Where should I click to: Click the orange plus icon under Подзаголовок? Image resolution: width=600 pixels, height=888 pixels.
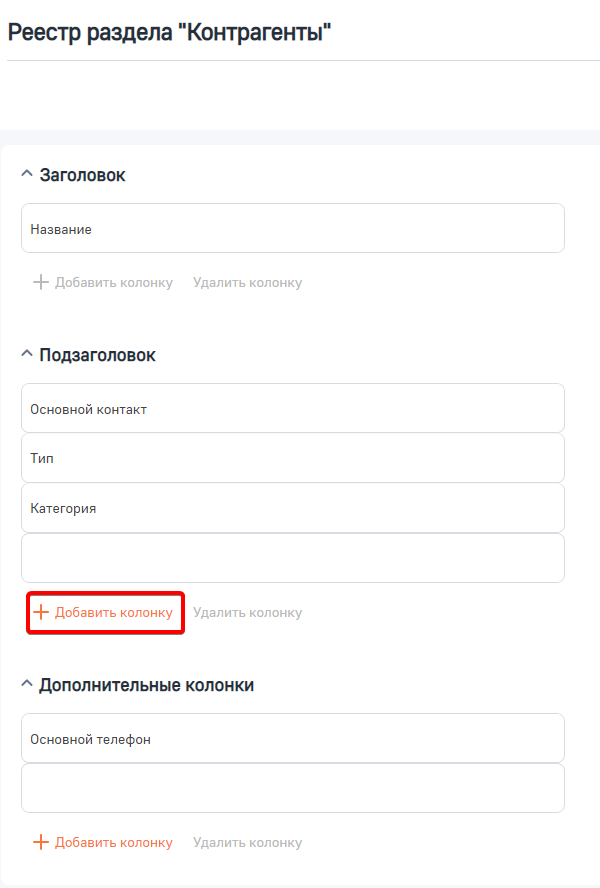pos(41,612)
